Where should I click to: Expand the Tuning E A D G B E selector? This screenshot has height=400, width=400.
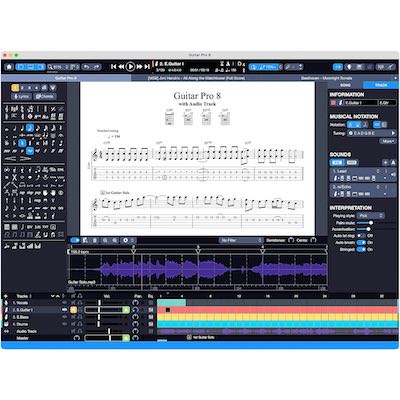[372, 133]
